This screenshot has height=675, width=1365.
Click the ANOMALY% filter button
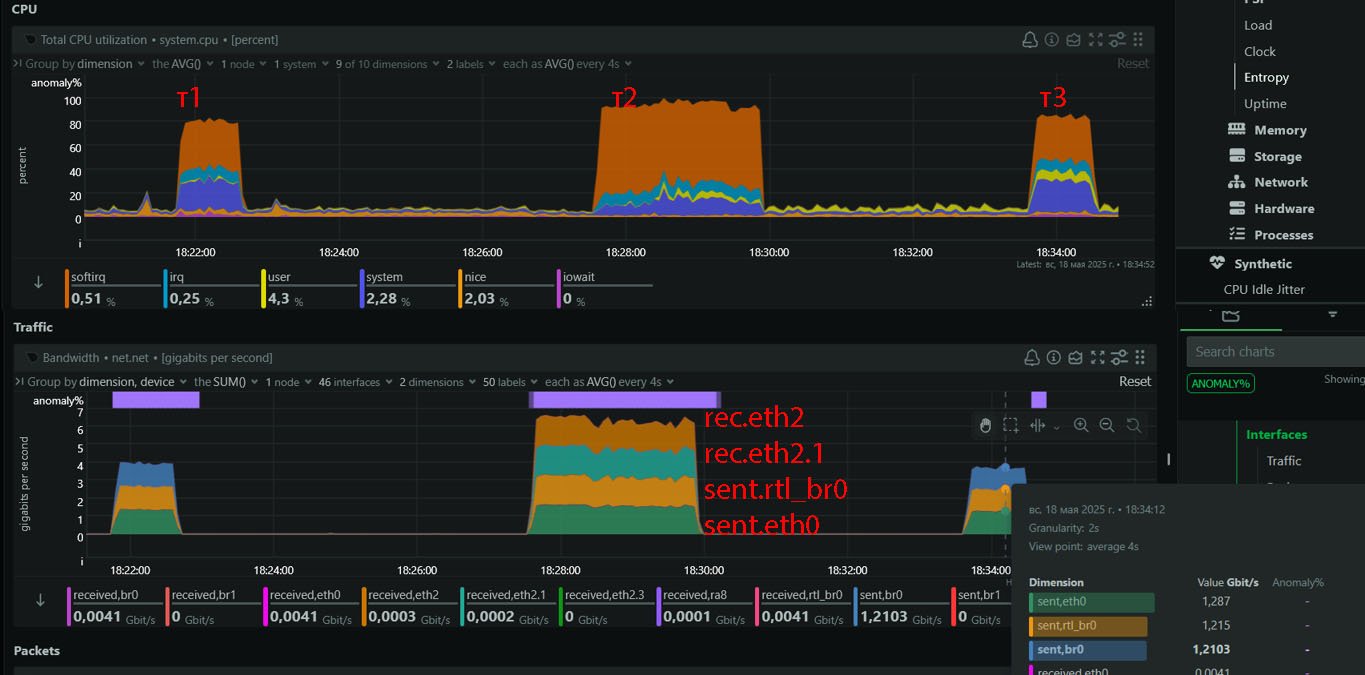tap(1220, 383)
